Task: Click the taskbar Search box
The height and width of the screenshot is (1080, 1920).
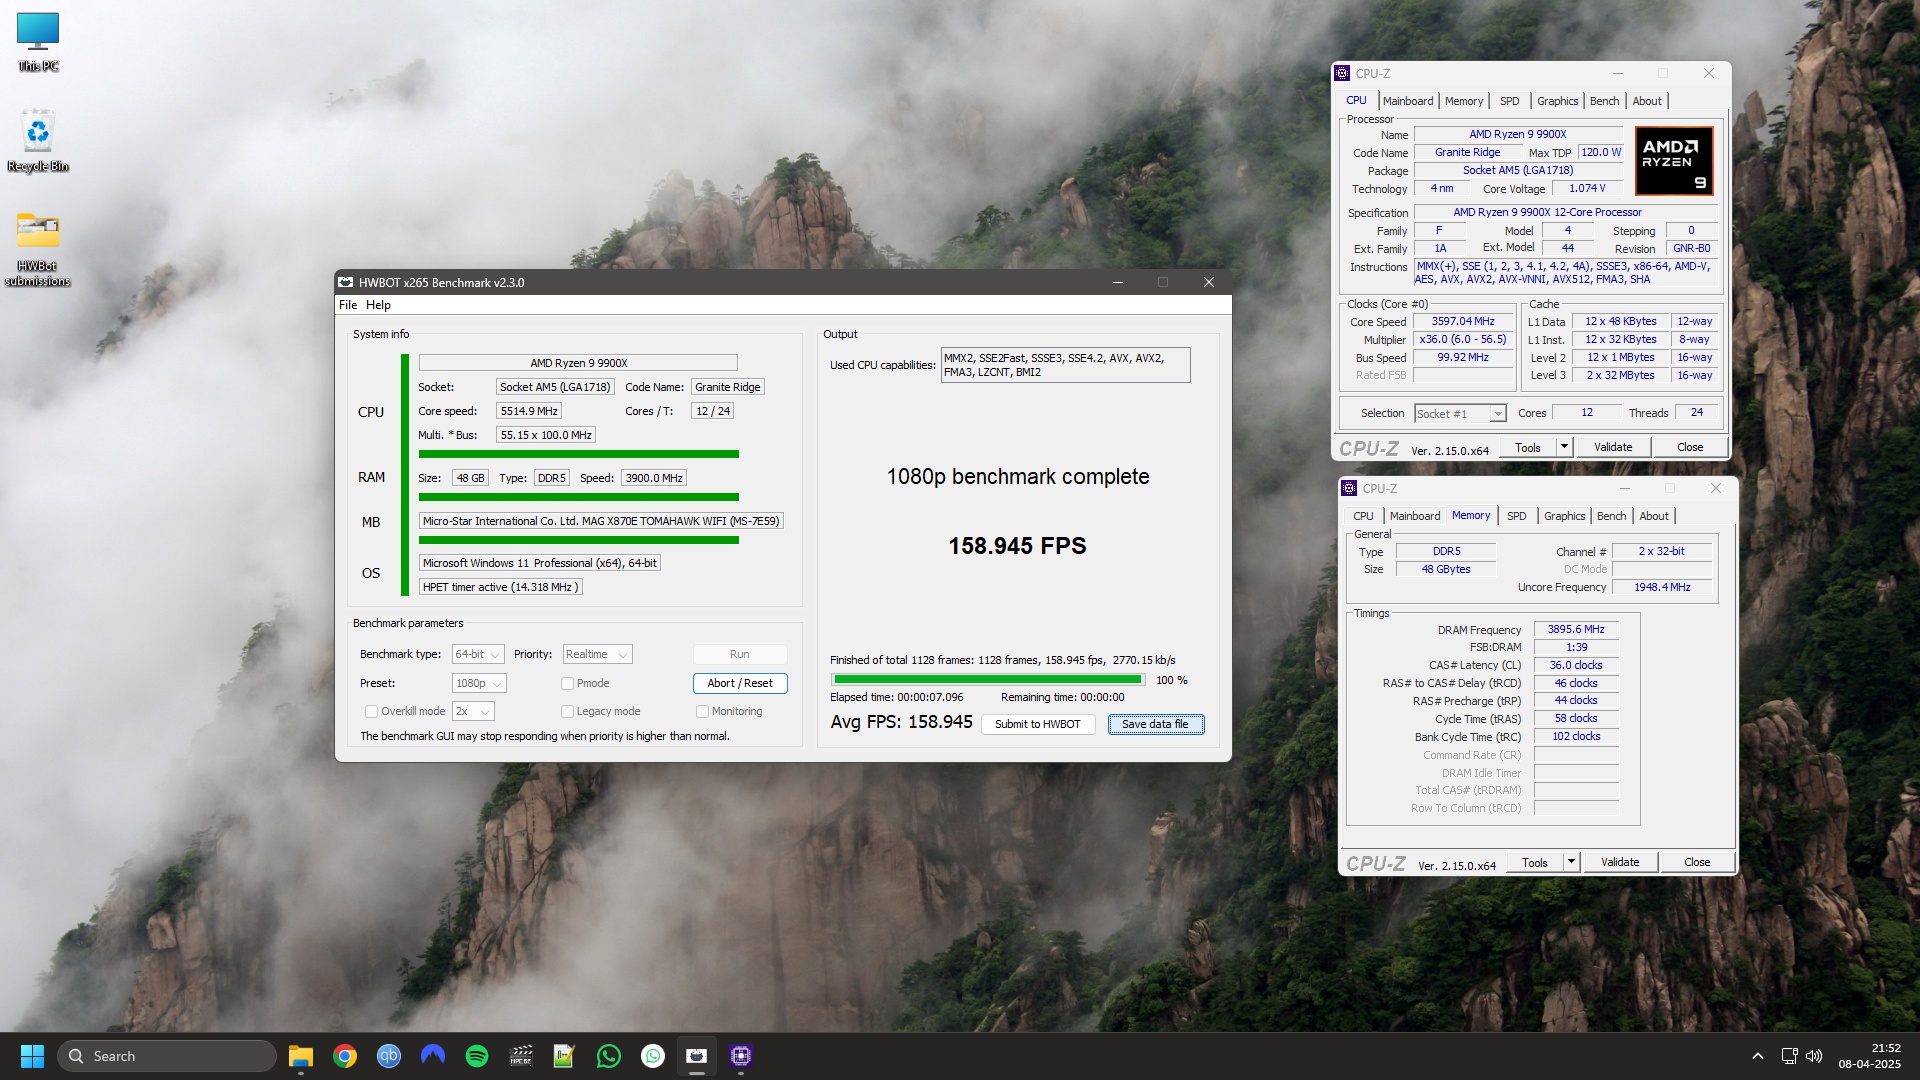Action: click(x=167, y=1056)
